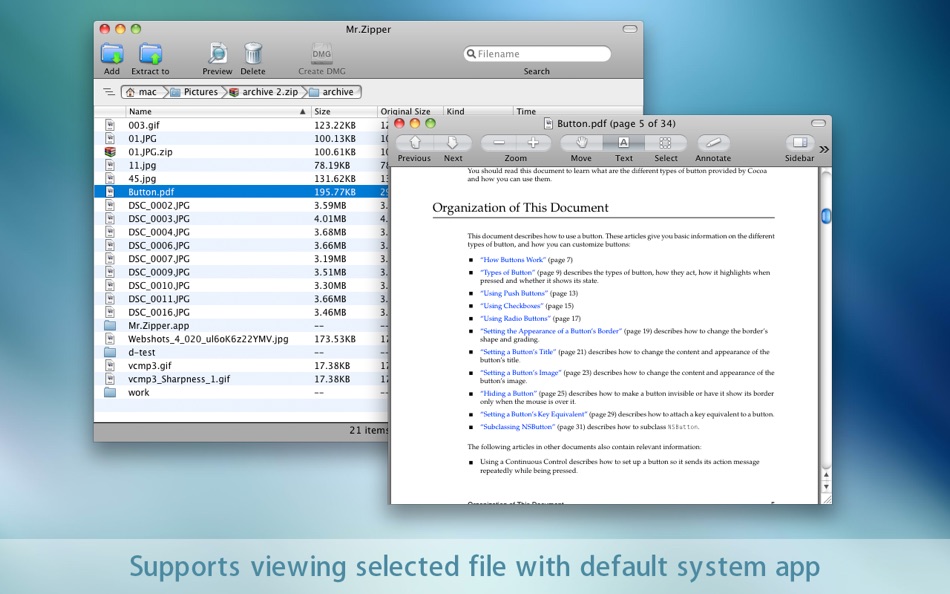Choose the Select tool in Preview
Screen dimensions: 950x594
tap(665, 143)
